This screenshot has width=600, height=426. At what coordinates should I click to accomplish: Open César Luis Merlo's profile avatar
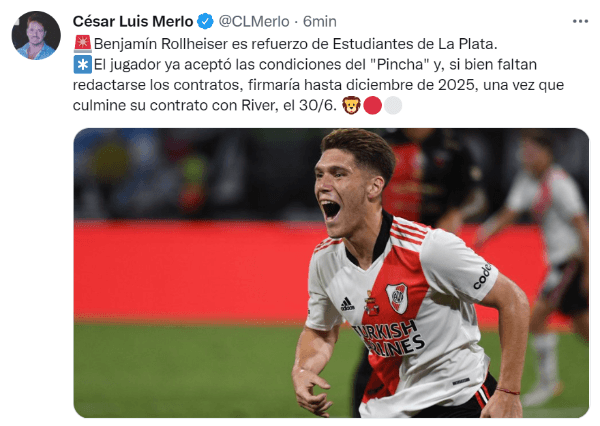click(36, 35)
